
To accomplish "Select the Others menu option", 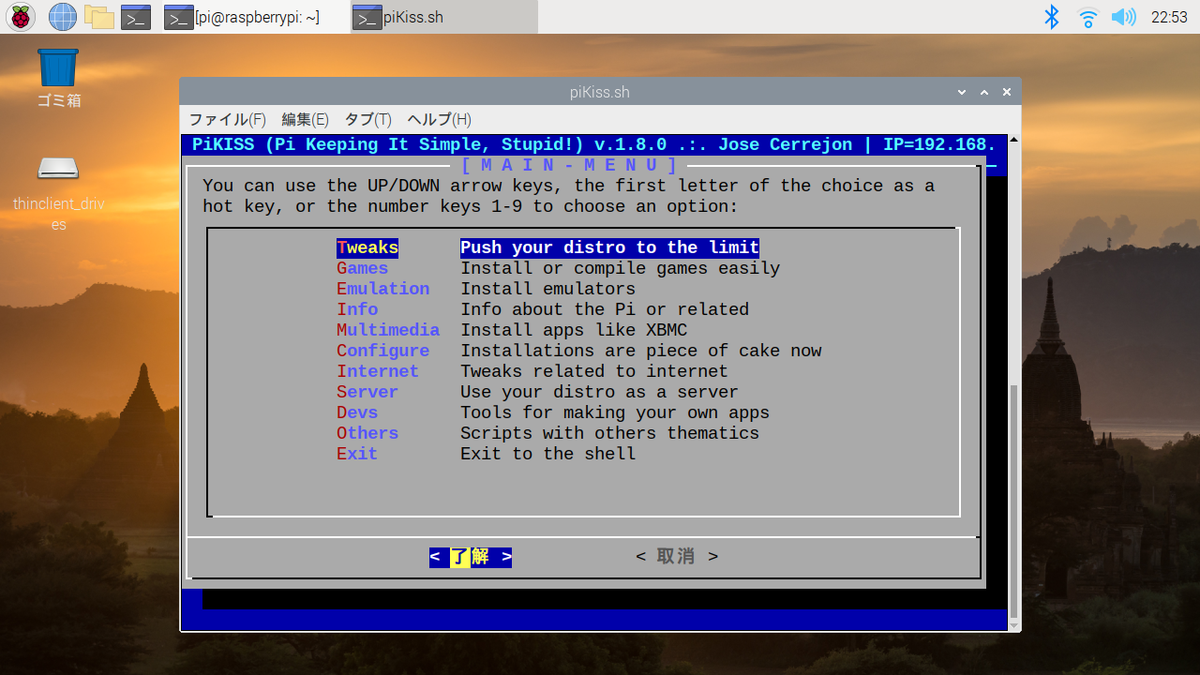I will [x=367, y=433].
